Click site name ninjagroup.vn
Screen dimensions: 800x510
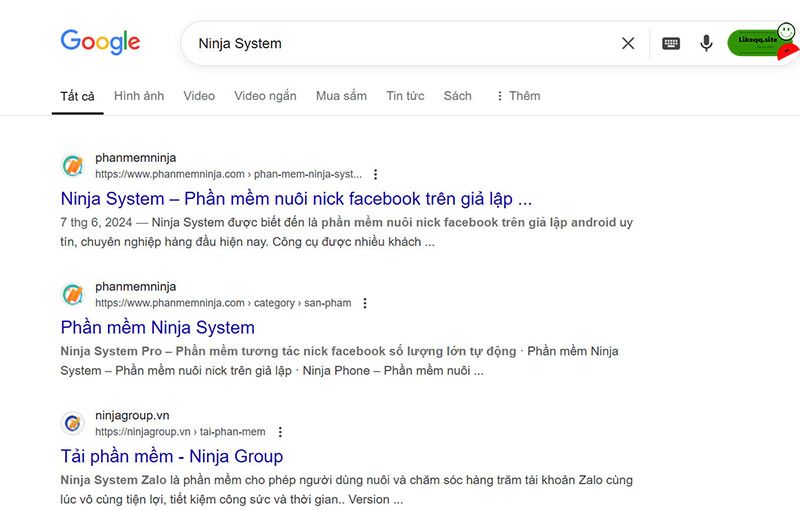[x=132, y=416]
